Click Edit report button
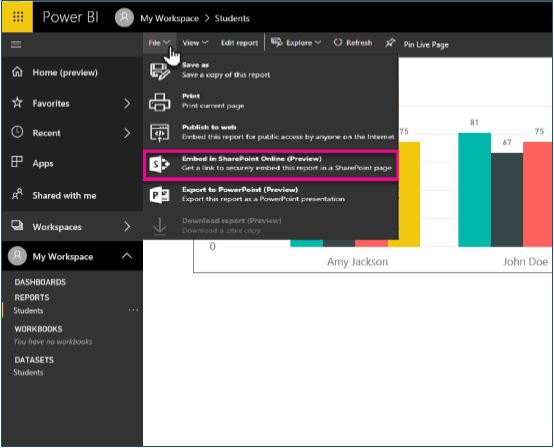Viewport: 554px width, 448px height. [x=239, y=43]
